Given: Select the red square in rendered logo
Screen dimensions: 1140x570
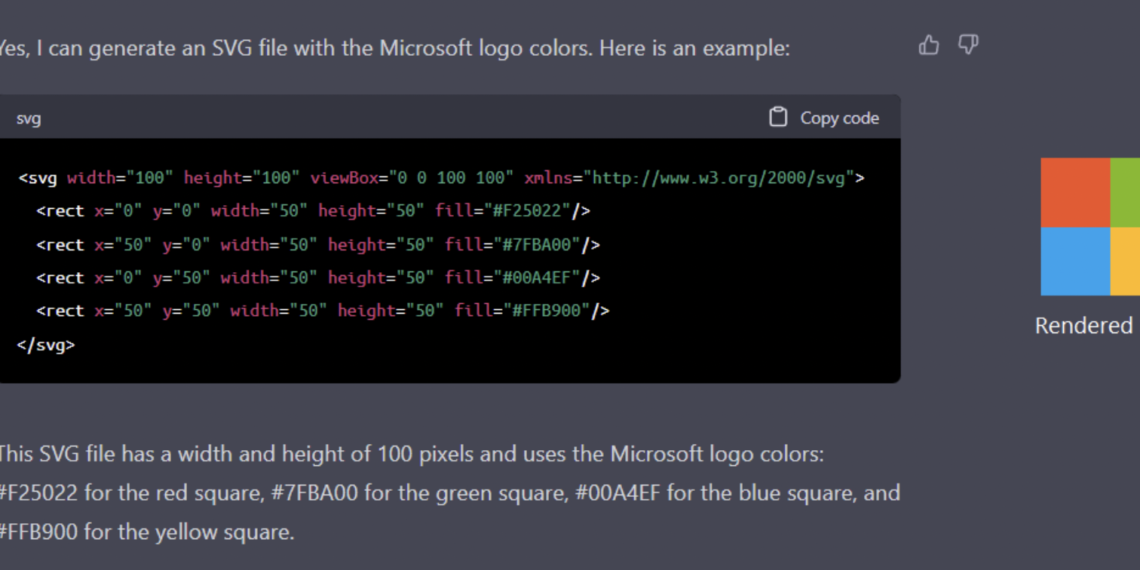Looking at the screenshot, I should [1075, 192].
